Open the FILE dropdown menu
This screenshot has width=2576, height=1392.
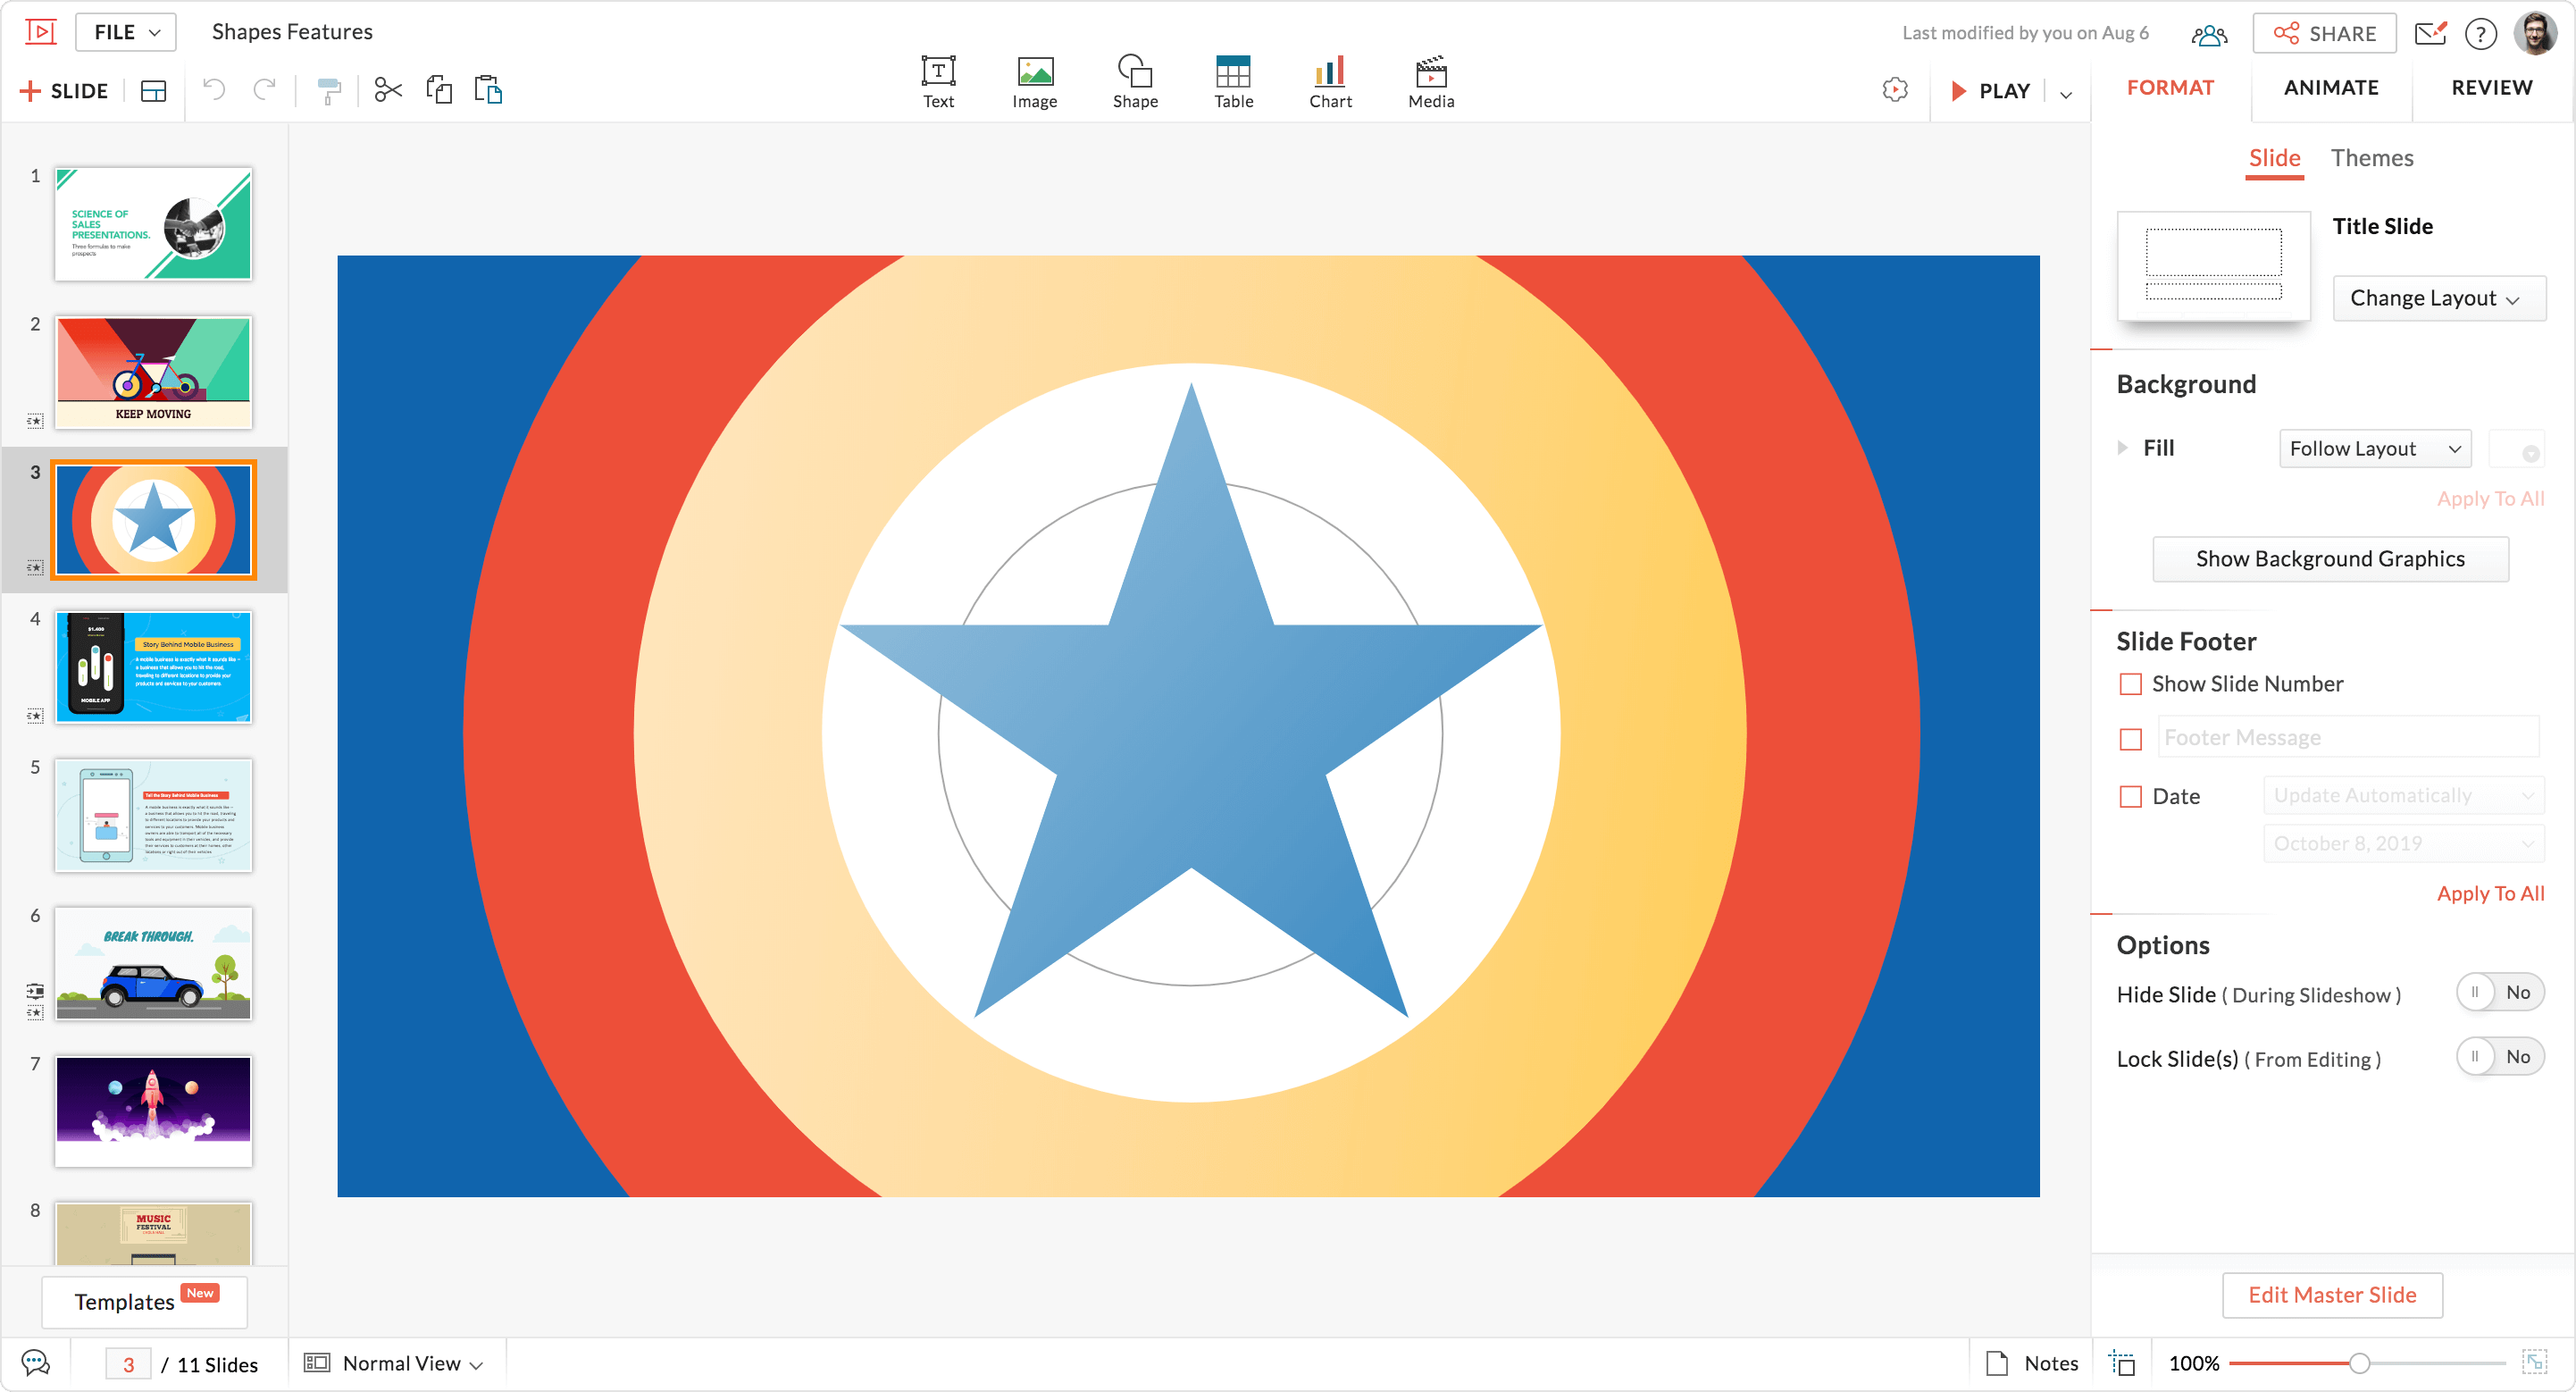[x=126, y=32]
